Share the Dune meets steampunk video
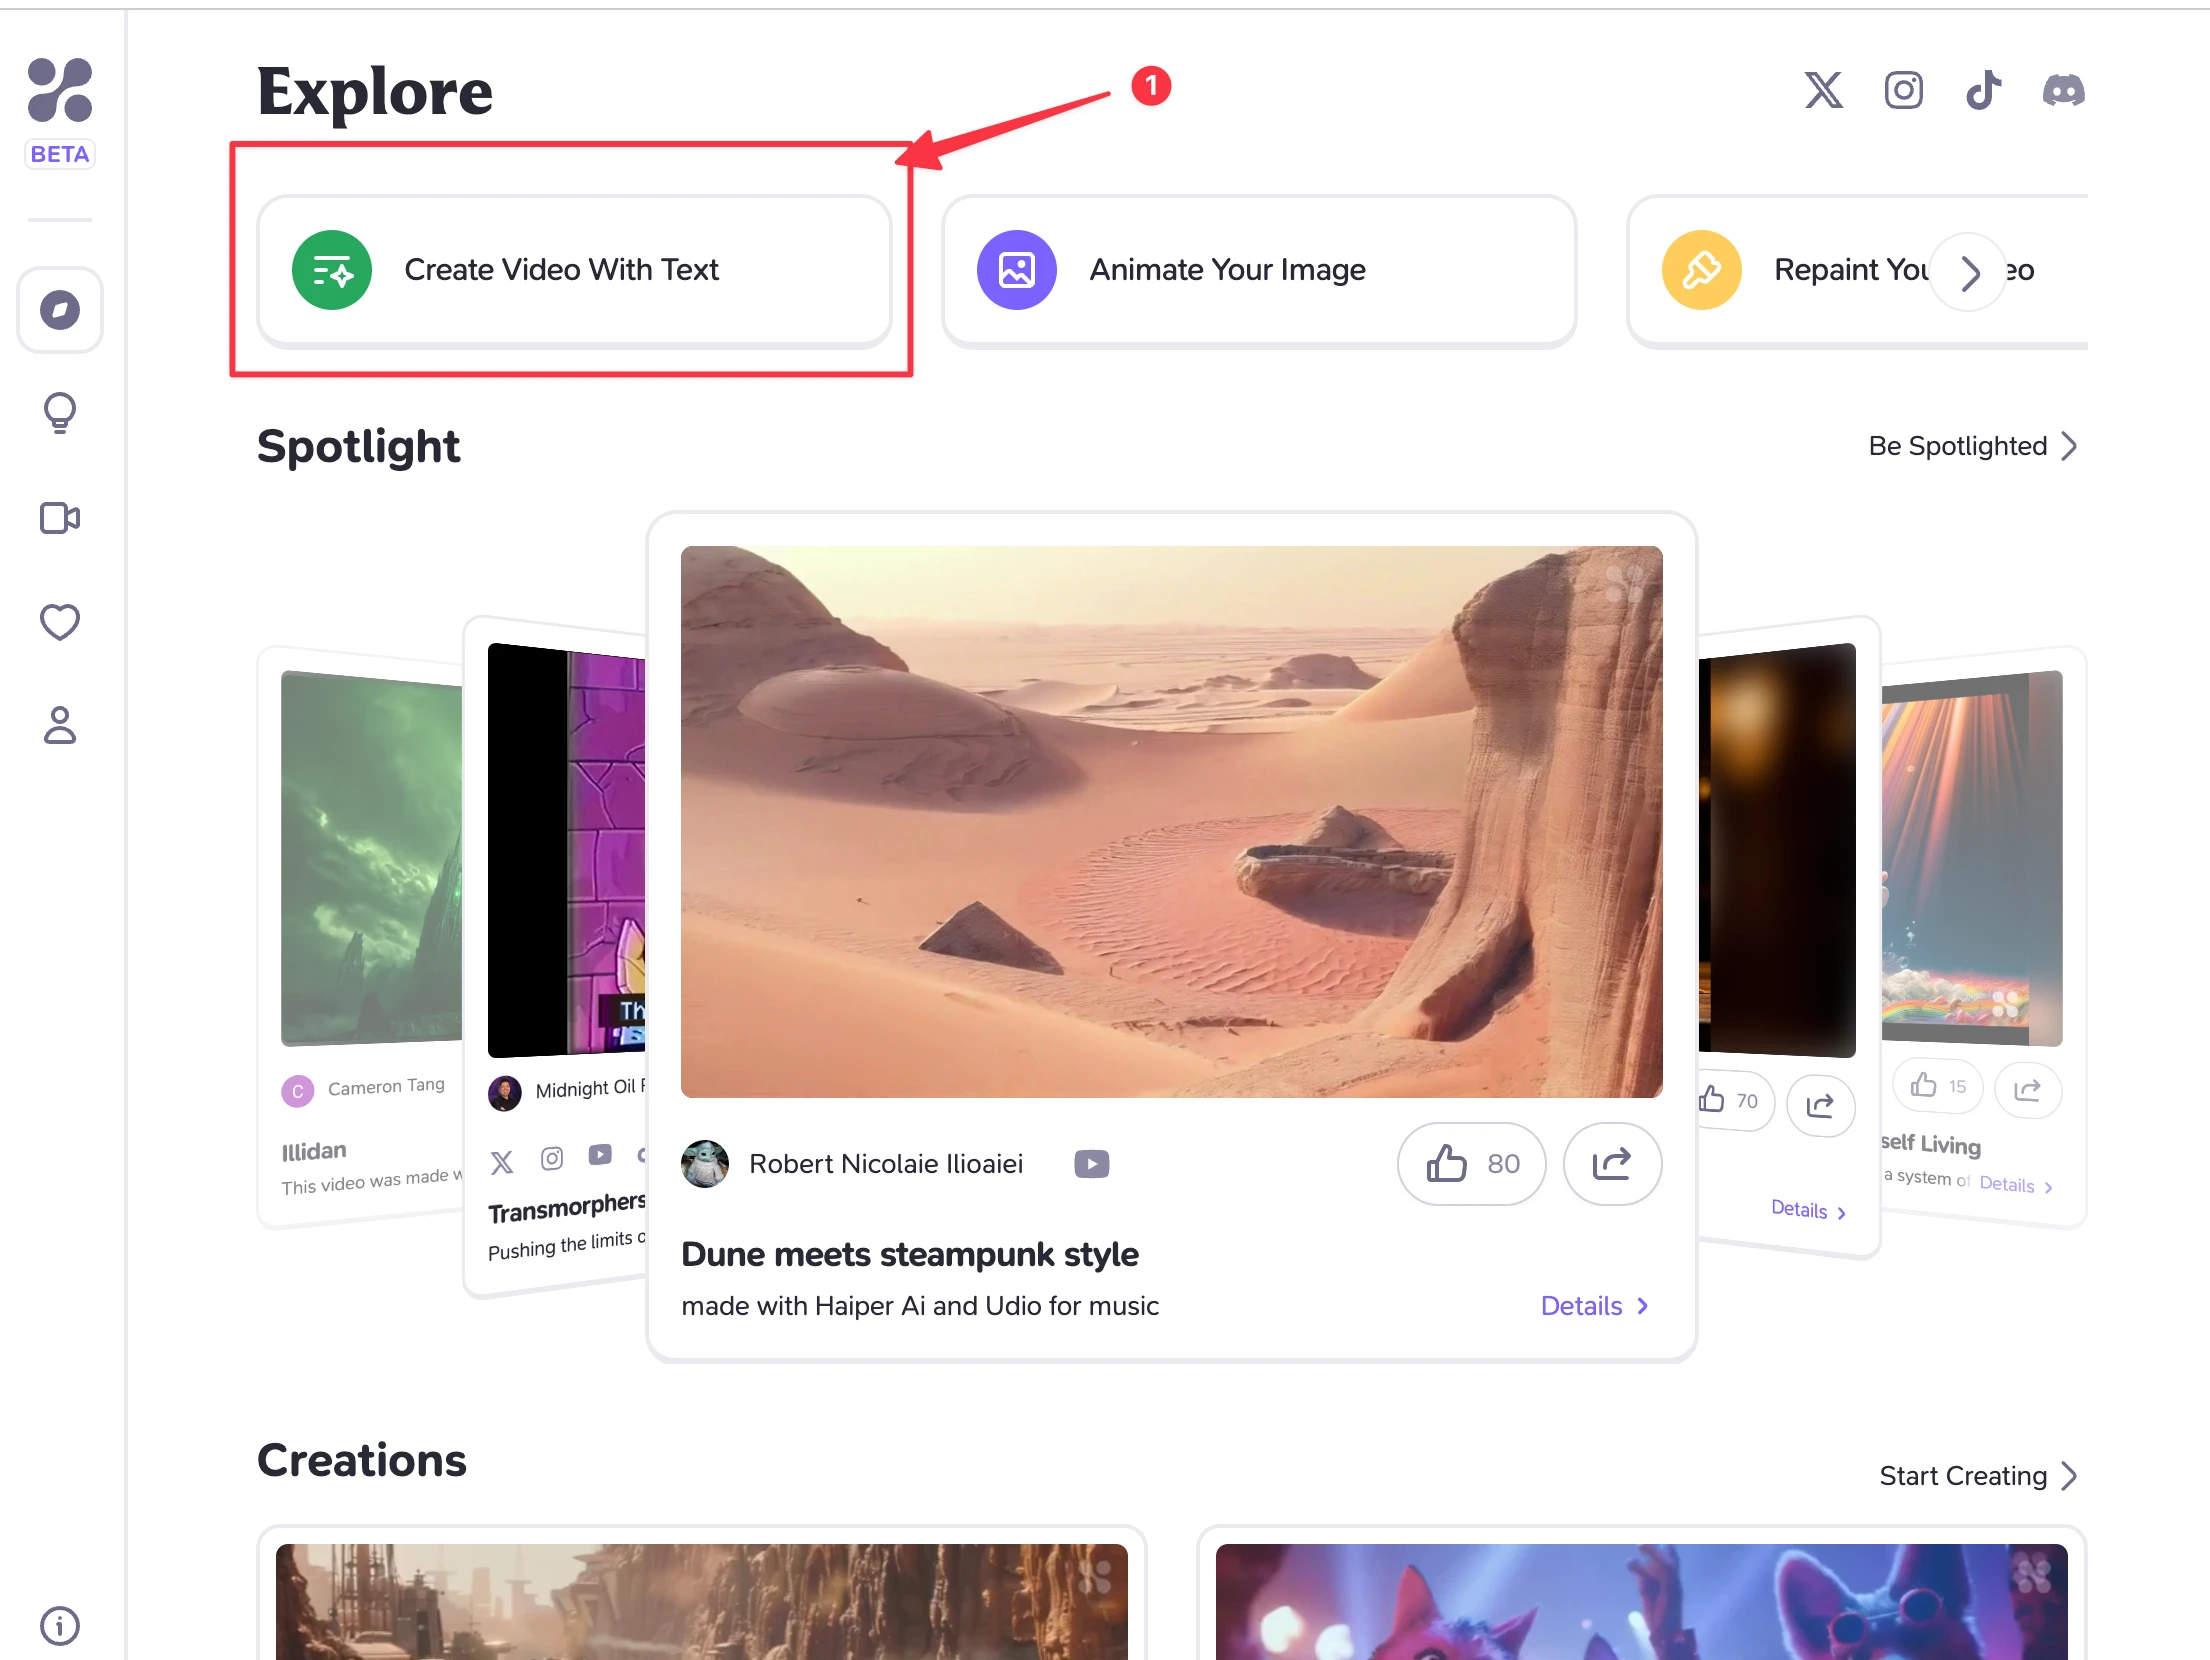This screenshot has height=1660, width=2210. (1612, 1164)
